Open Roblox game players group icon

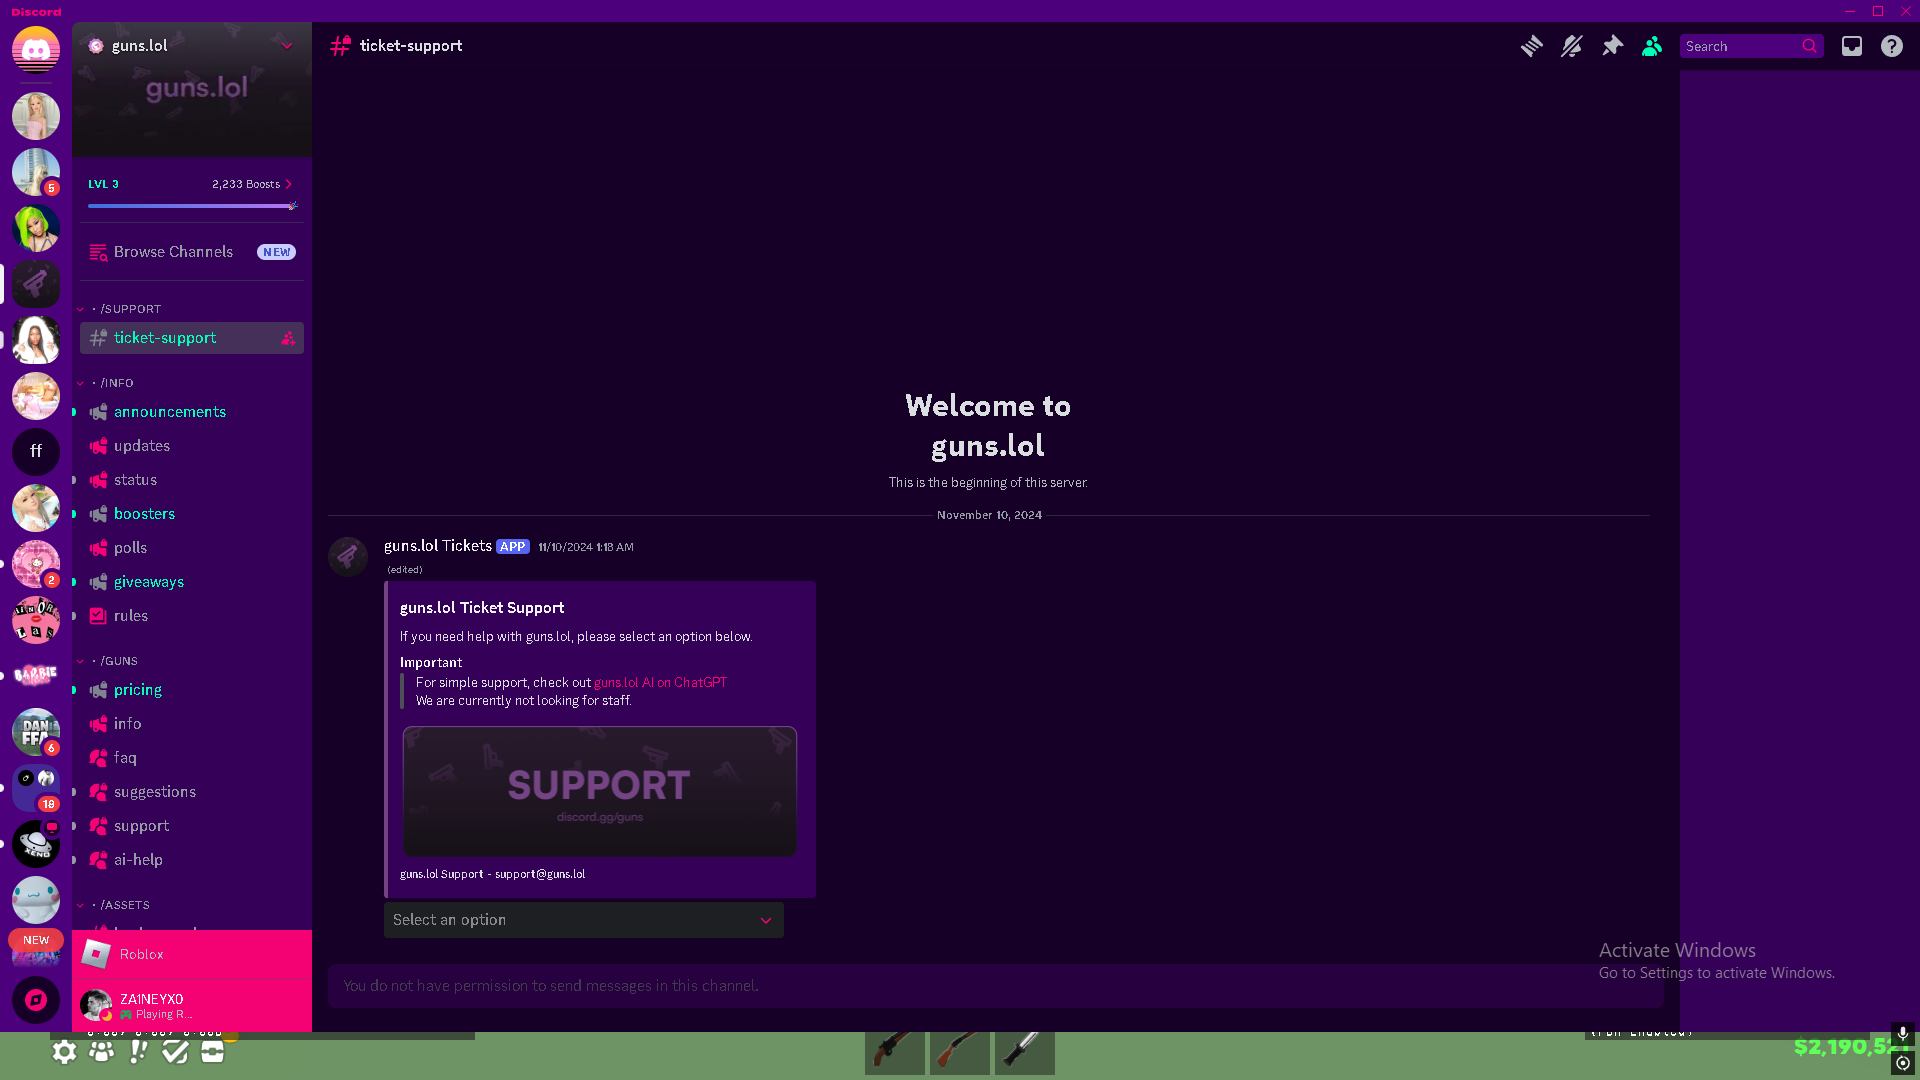click(x=101, y=1052)
